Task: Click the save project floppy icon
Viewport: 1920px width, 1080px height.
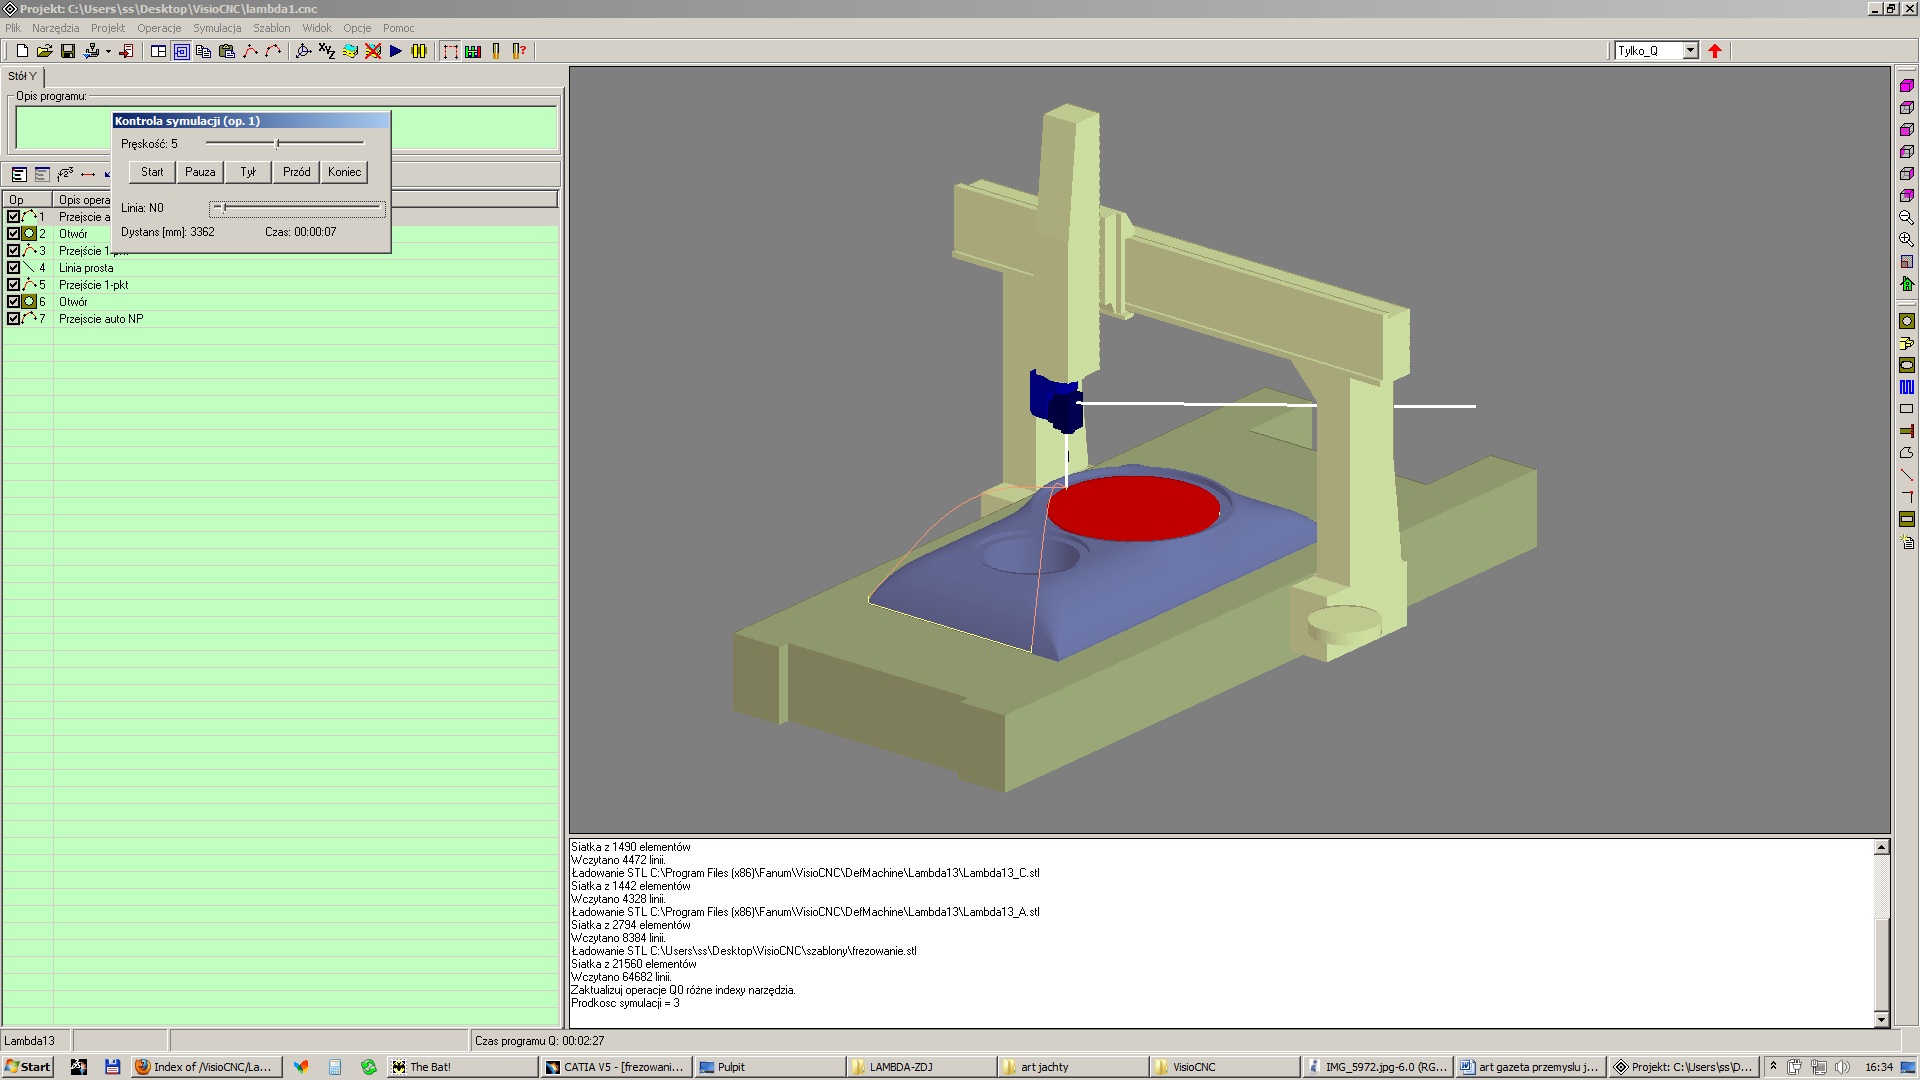Action: pyautogui.click(x=68, y=51)
